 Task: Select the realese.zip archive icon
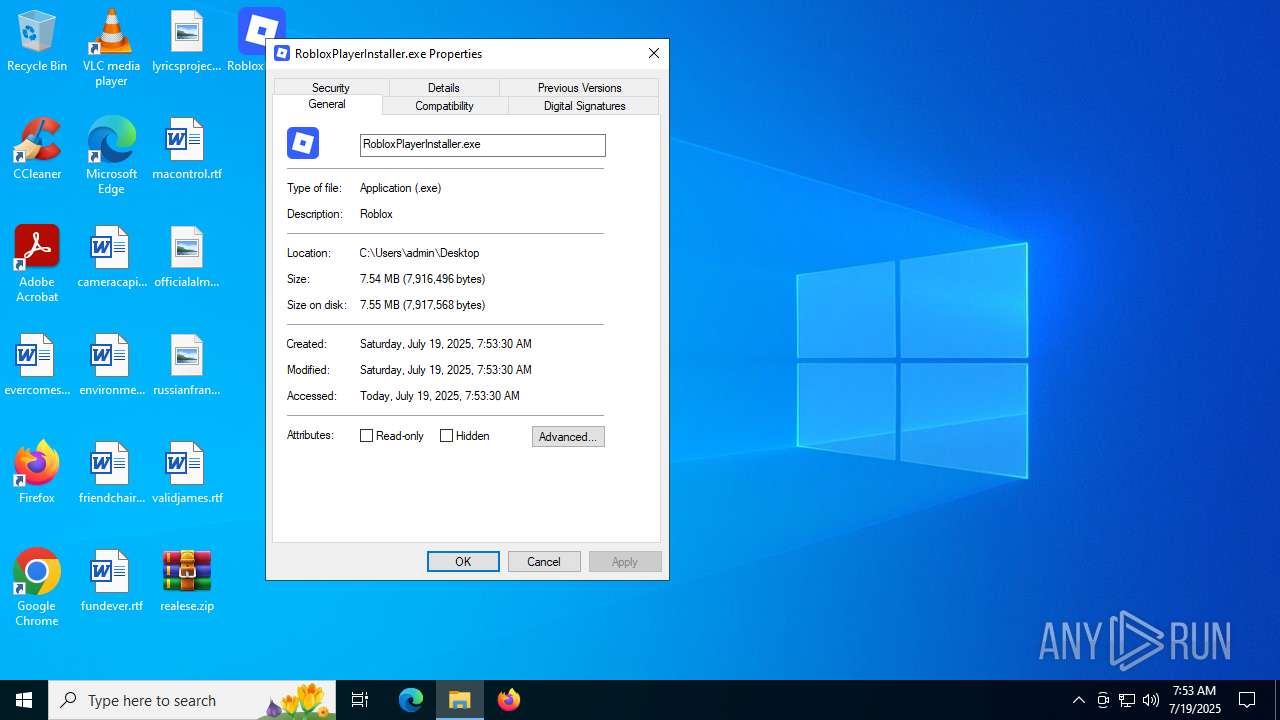186,581
